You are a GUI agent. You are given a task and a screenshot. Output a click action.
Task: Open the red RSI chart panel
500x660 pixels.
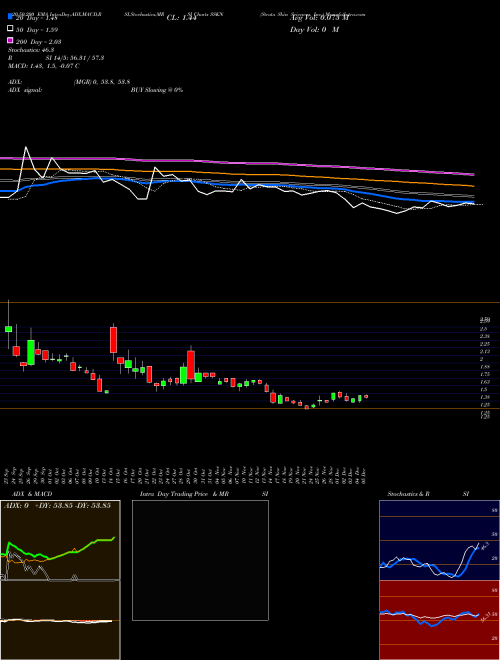439,620
